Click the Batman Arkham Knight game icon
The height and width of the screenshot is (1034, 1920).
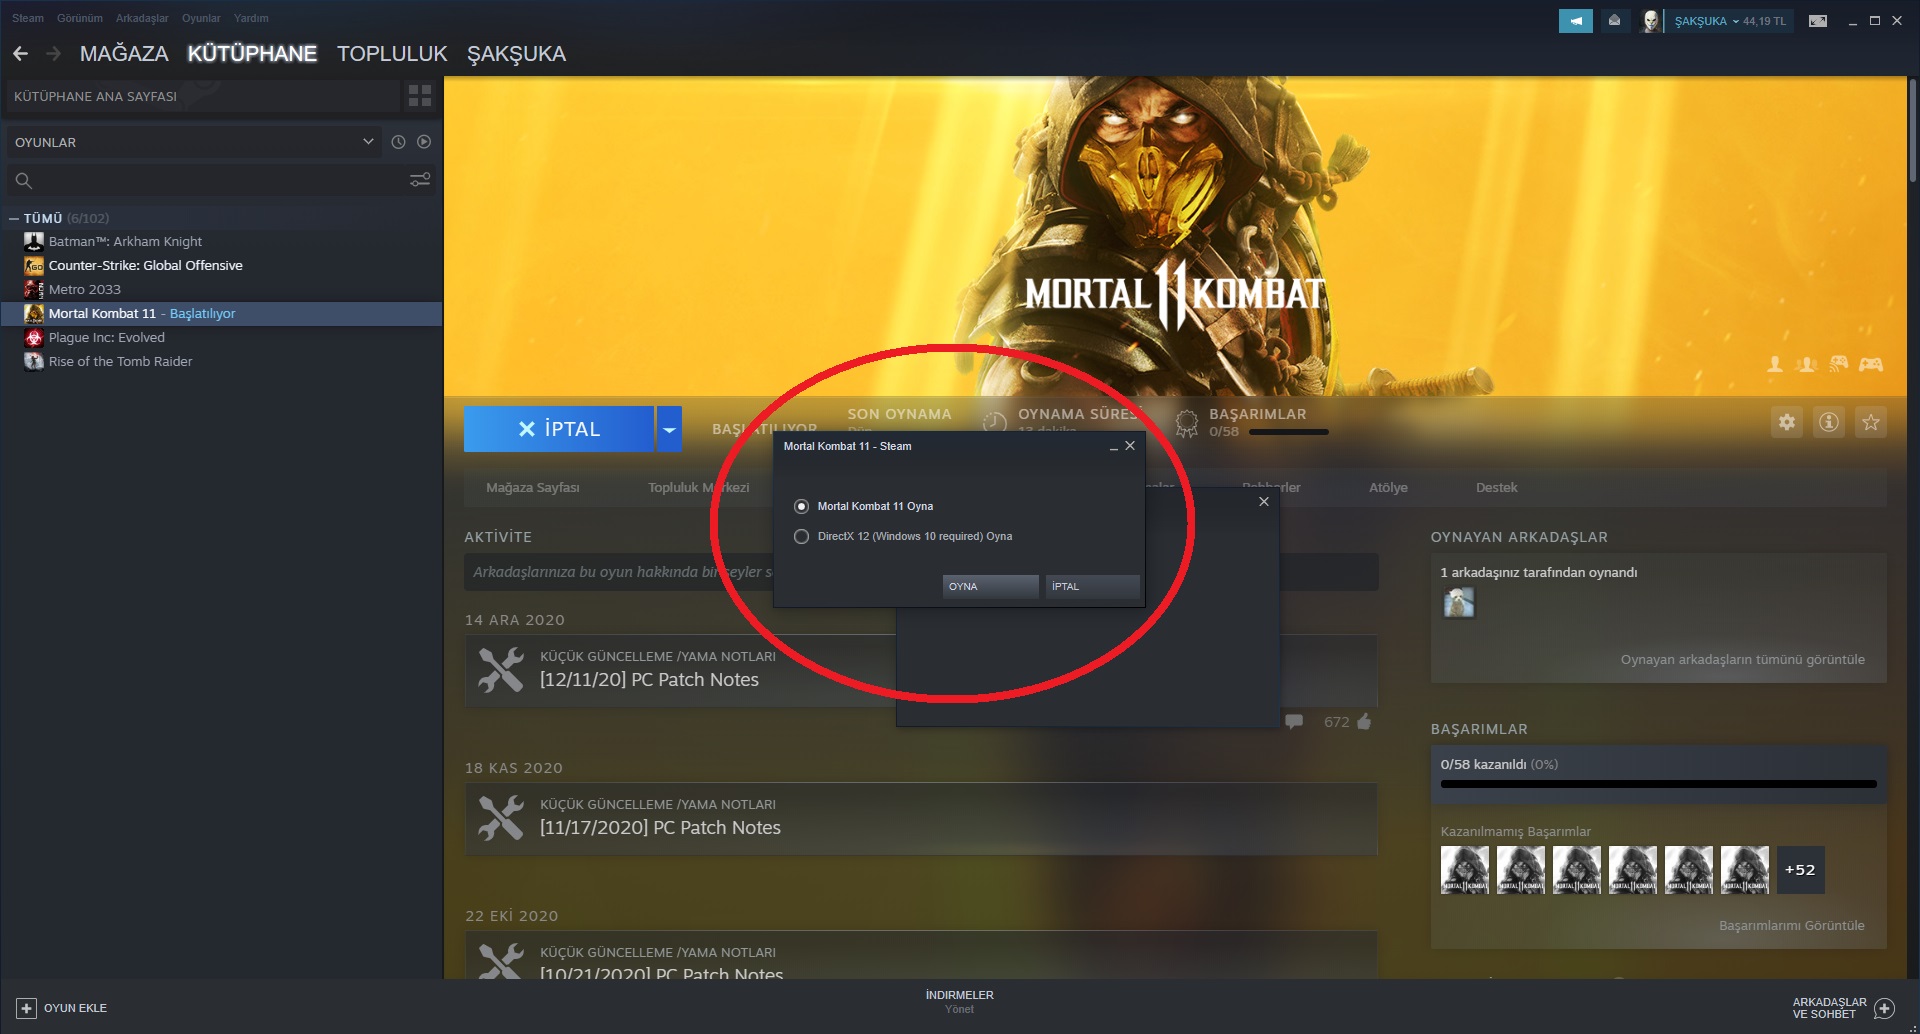[x=34, y=241]
